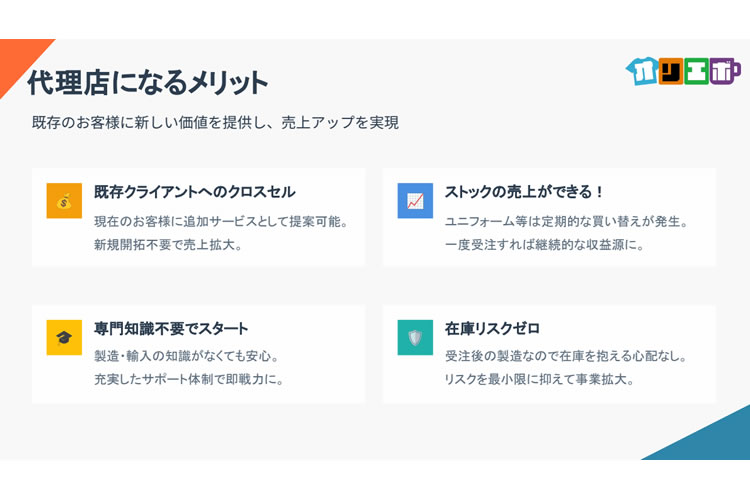The image size is (750, 500).
Task: Click the heading 専門知識不要でスタート
Action: [x=171, y=329]
